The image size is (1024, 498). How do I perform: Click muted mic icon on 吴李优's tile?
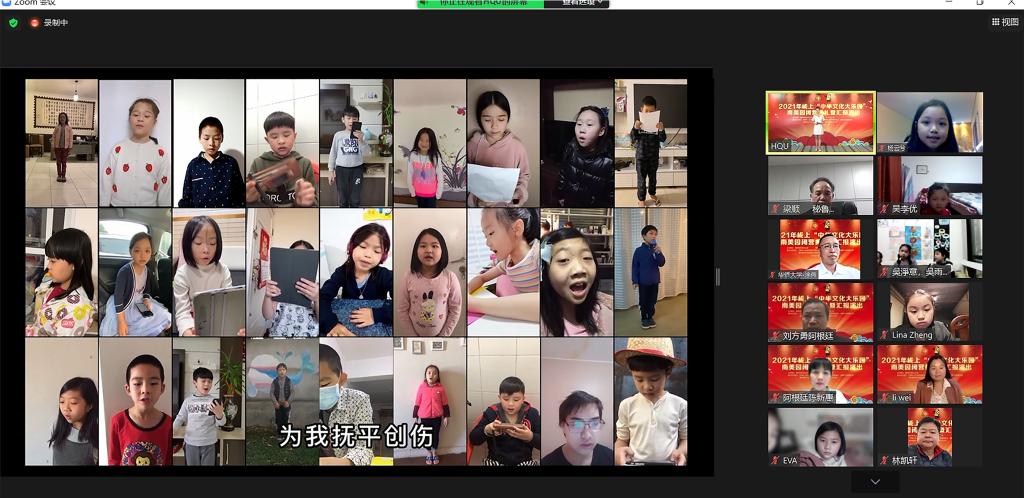(884, 209)
